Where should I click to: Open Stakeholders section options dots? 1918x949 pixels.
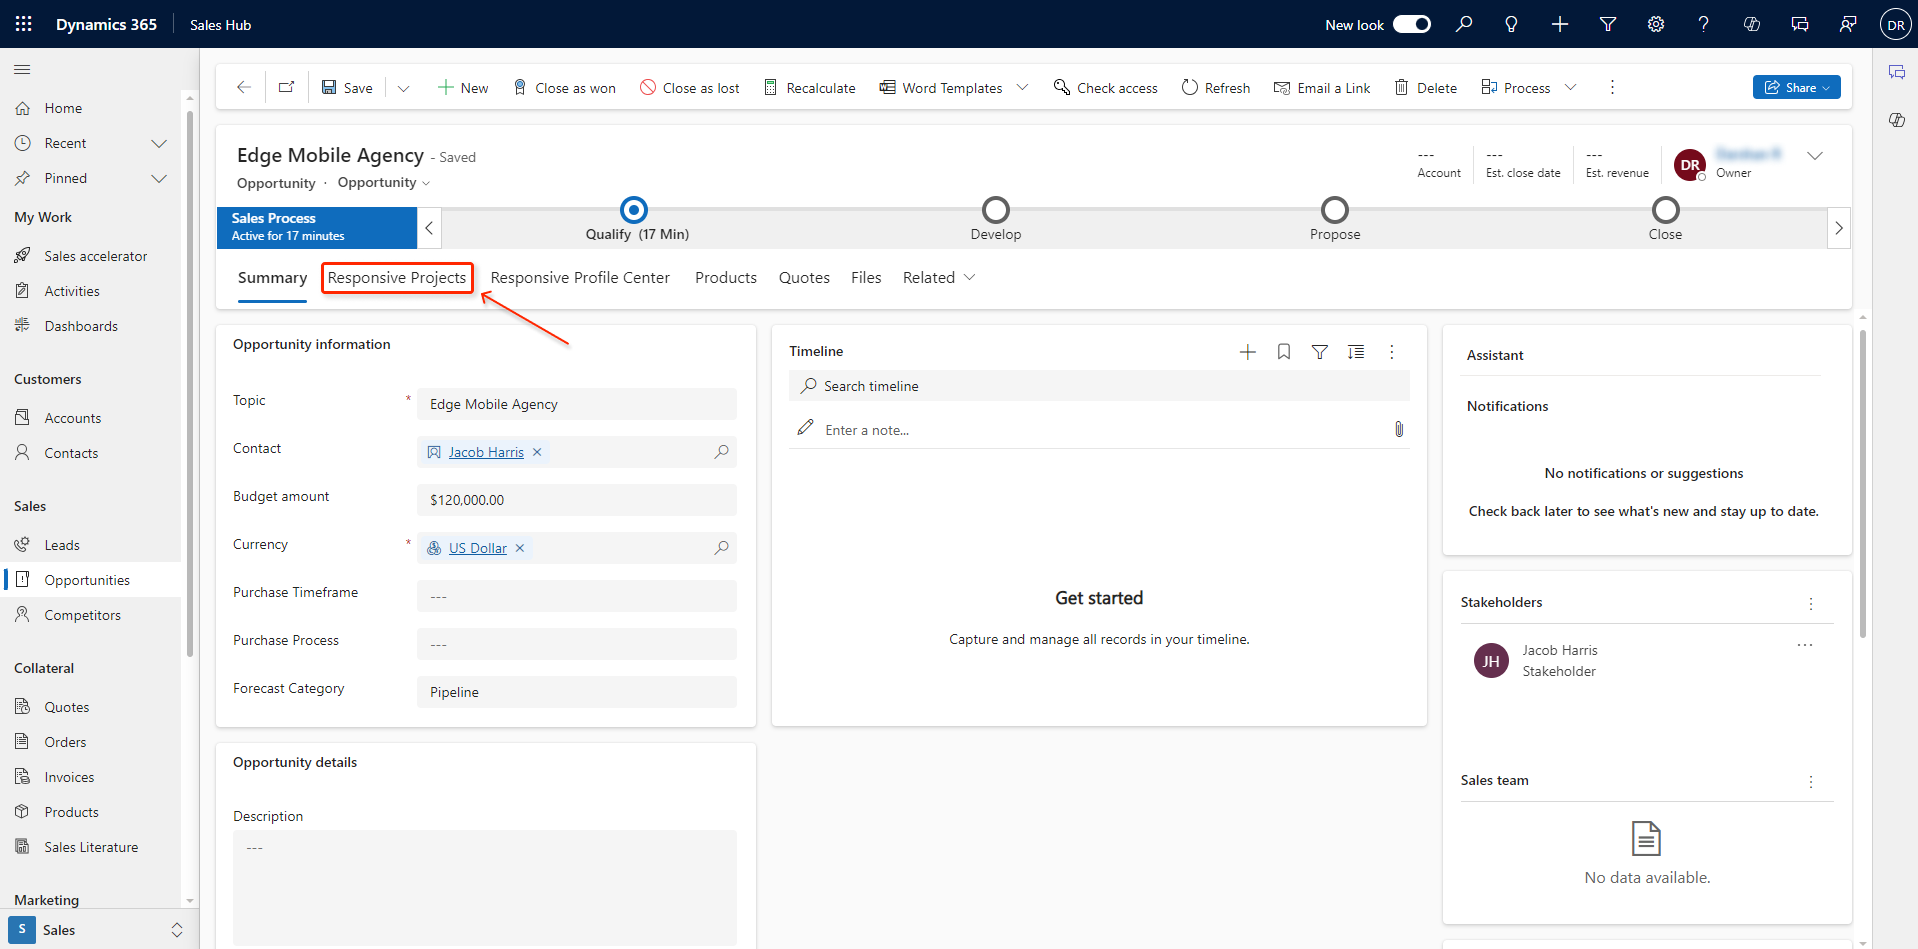[x=1811, y=603]
